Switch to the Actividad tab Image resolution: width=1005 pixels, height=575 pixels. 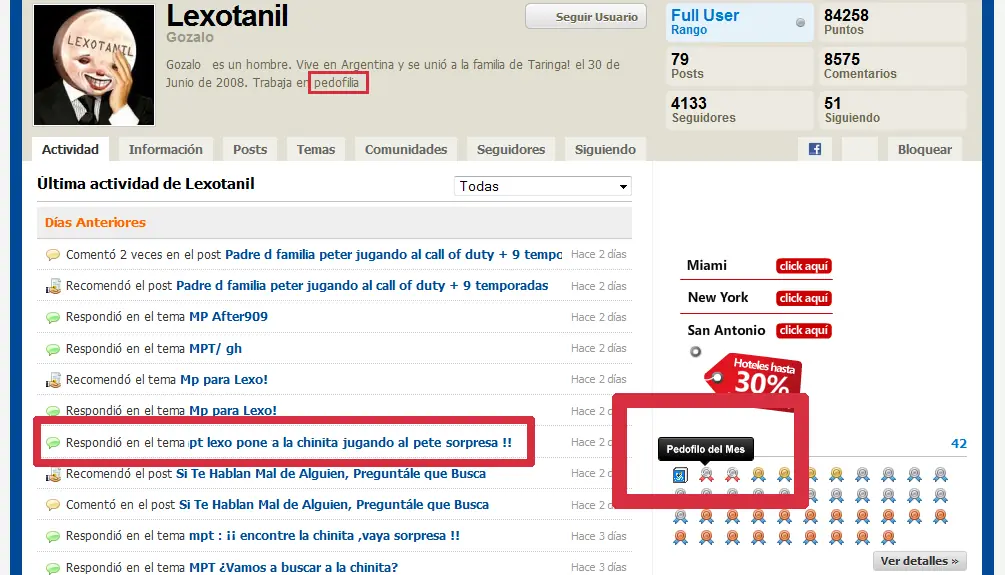tap(70, 149)
